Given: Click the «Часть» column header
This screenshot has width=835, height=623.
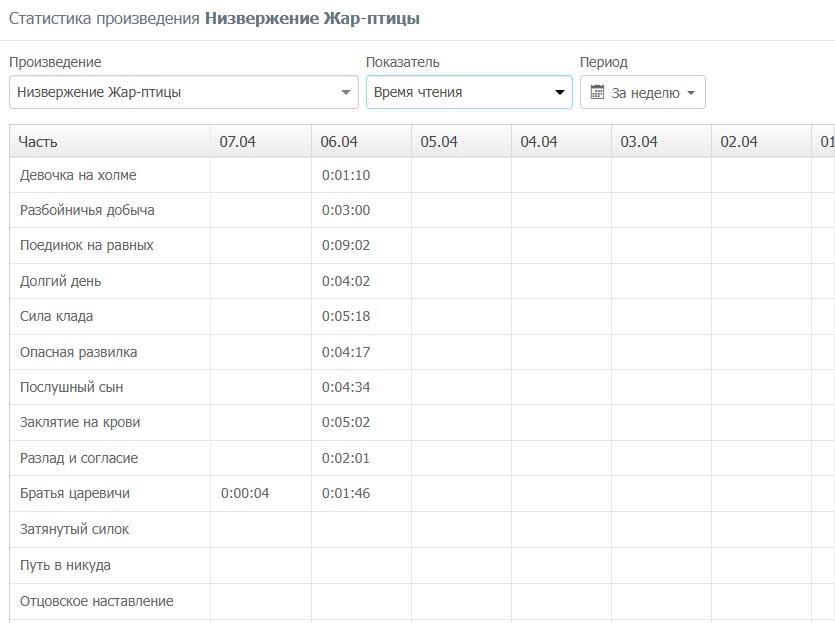Looking at the screenshot, I should pos(38,142).
